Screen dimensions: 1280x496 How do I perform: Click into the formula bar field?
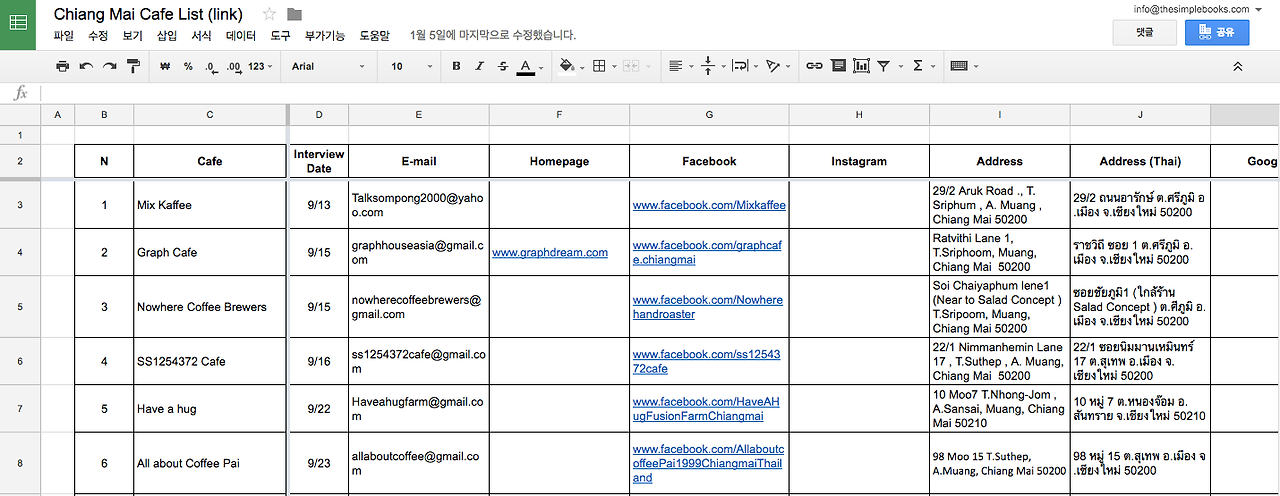coord(660,93)
